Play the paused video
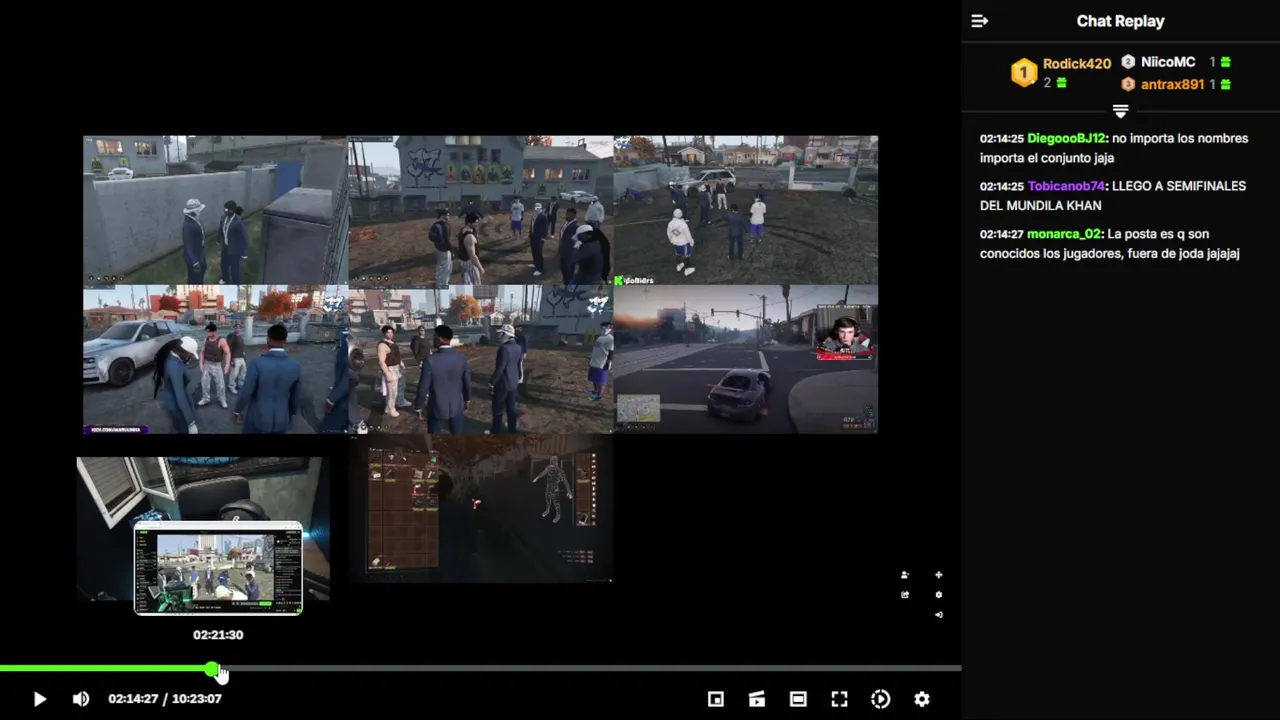1280x720 pixels. click(x=39, y=699)
